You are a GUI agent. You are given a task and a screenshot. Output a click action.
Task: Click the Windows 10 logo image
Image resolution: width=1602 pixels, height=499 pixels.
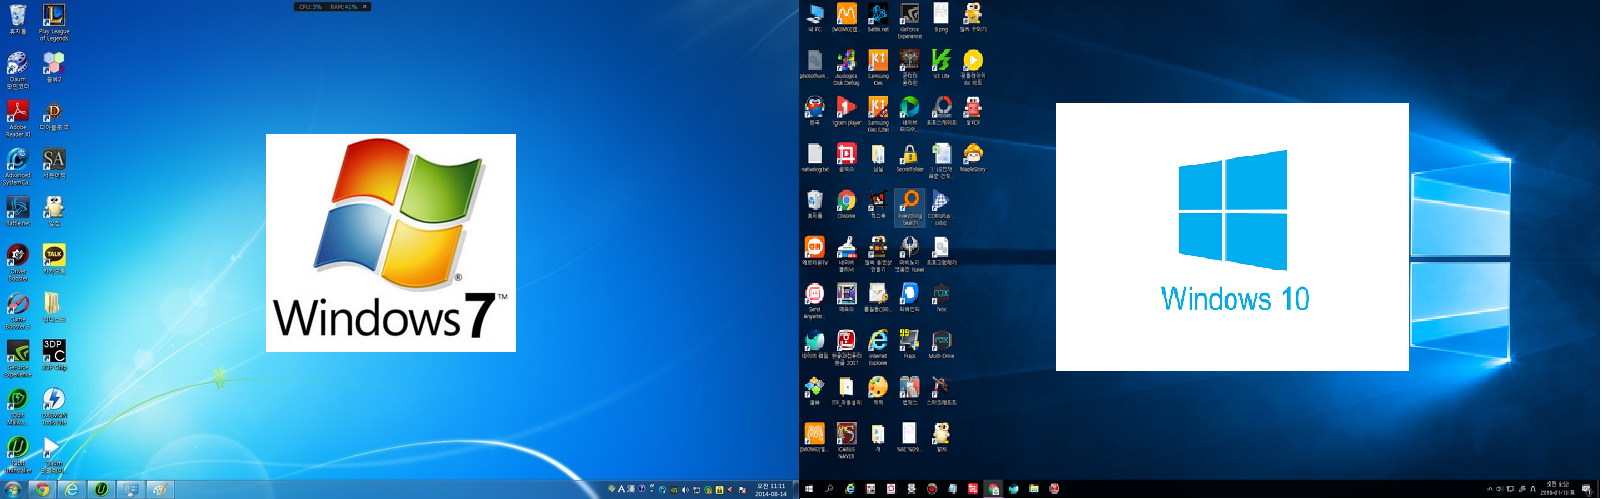pyautogui.click(x=1232, y=237)
